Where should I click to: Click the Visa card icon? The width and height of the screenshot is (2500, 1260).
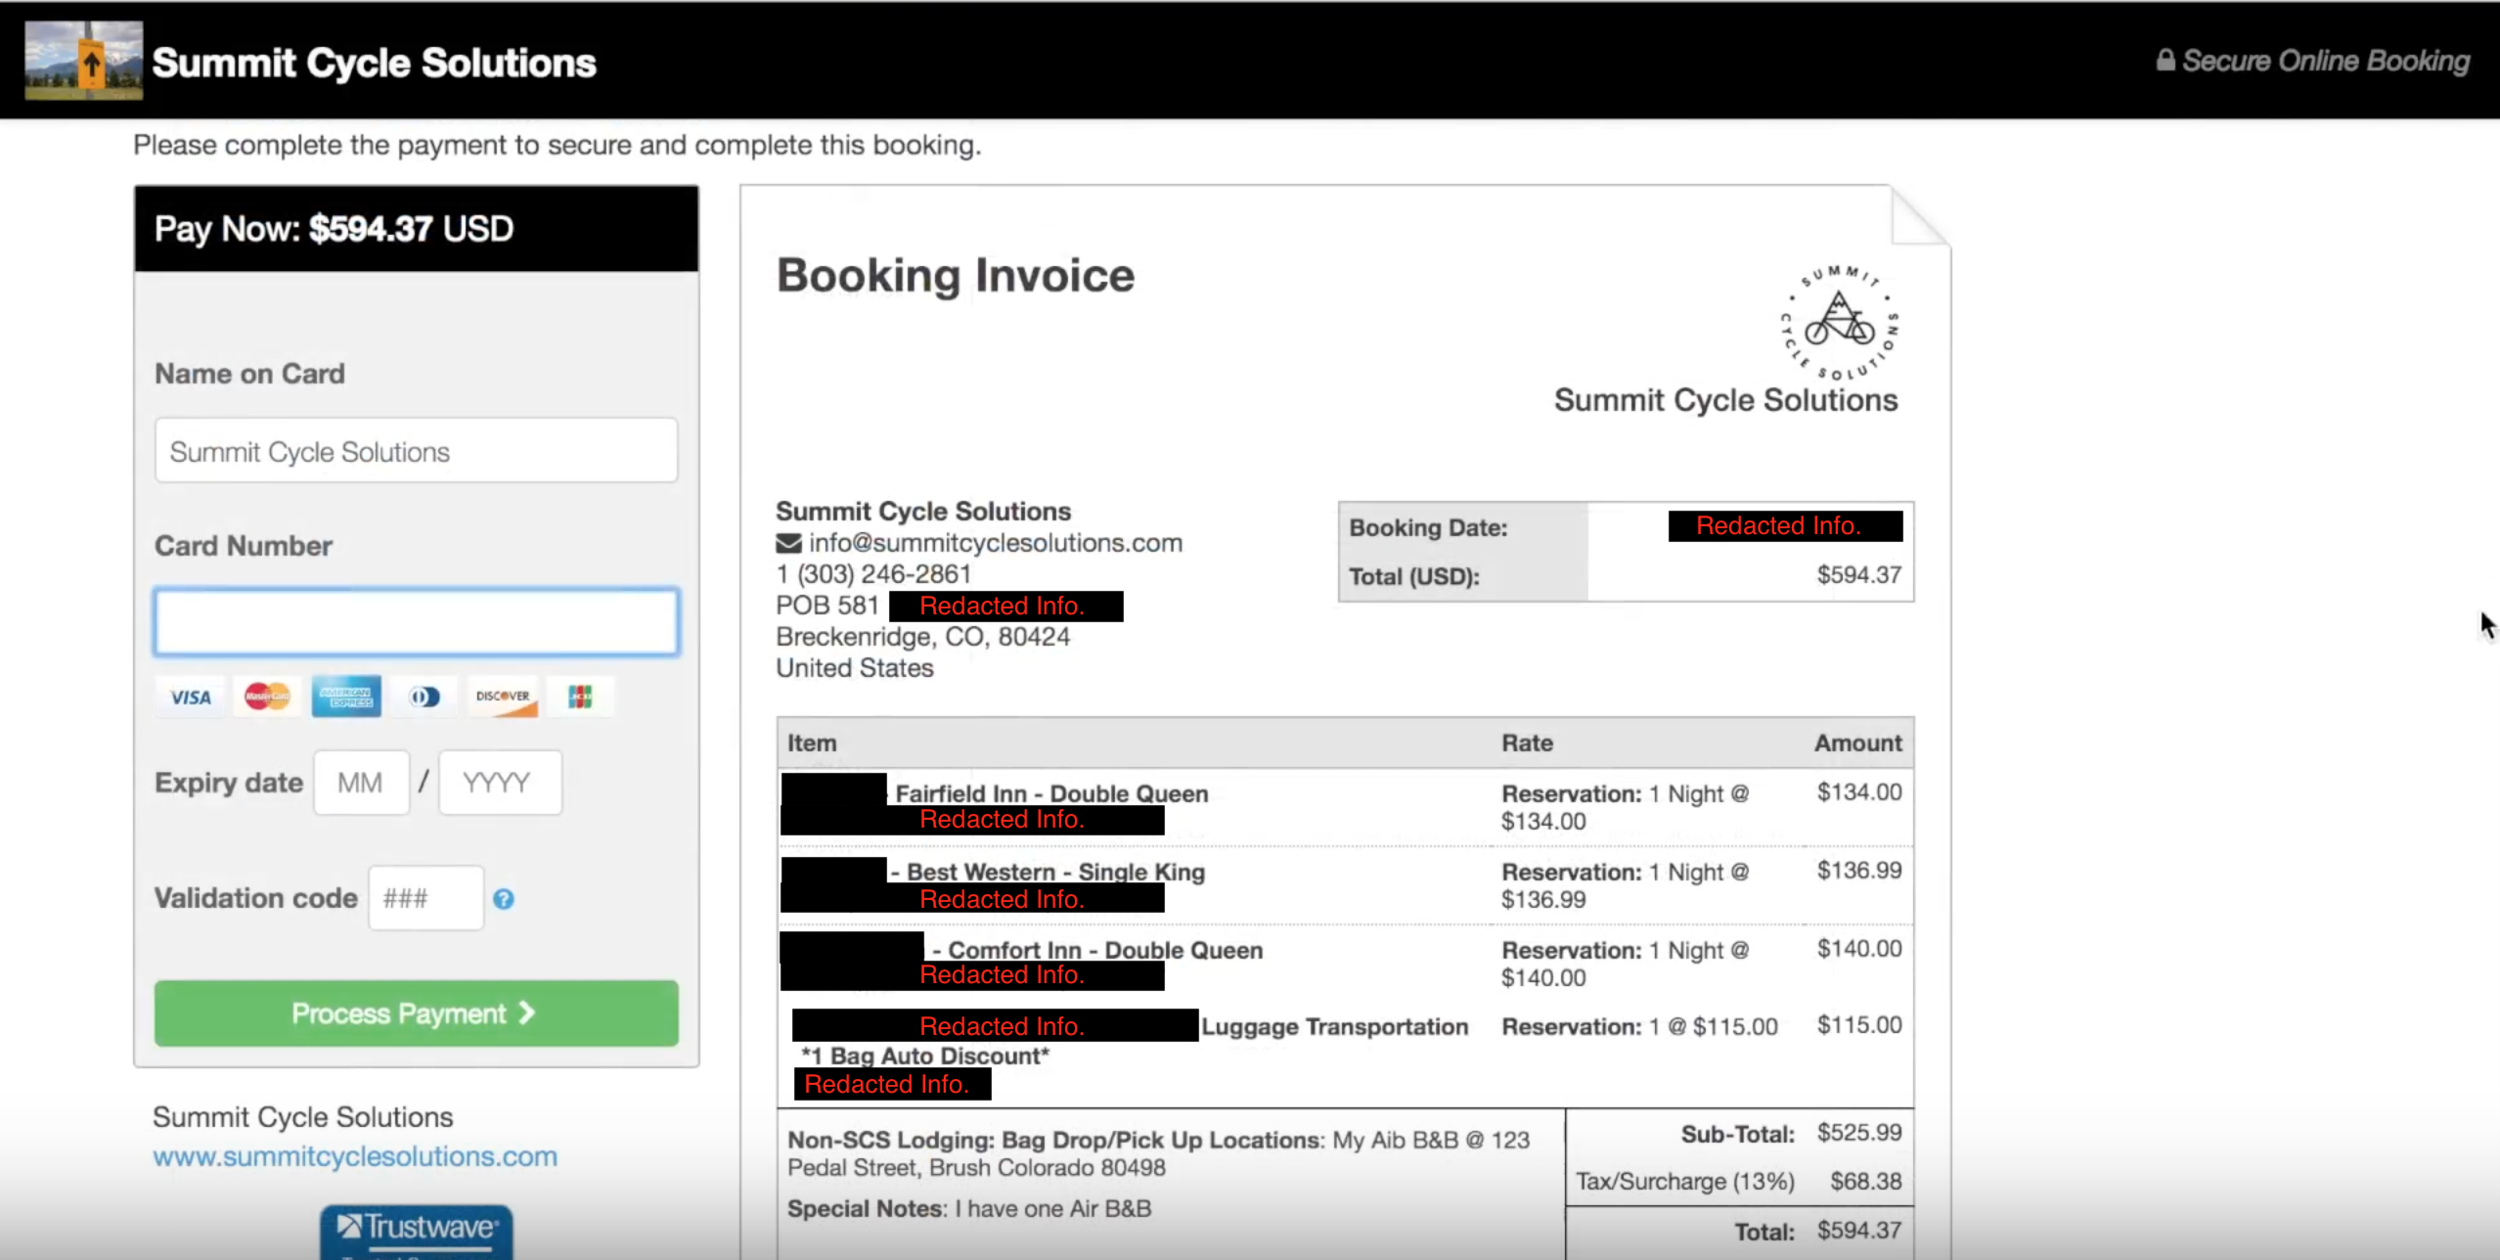tap(190, 697)
